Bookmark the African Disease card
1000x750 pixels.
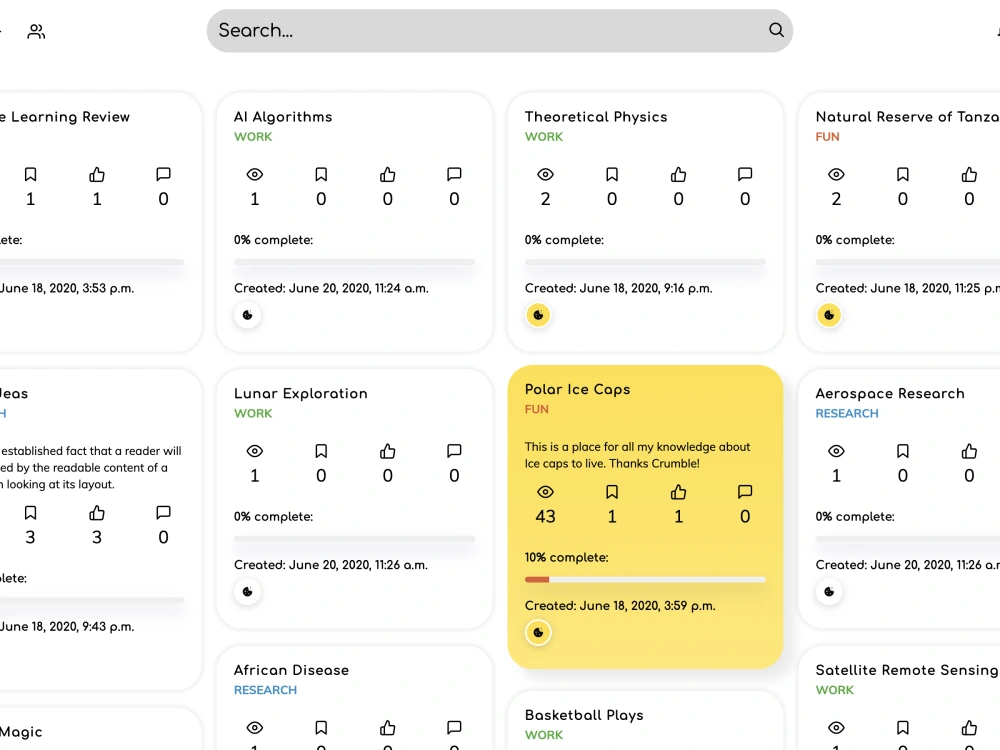click(x=321, y=728)
